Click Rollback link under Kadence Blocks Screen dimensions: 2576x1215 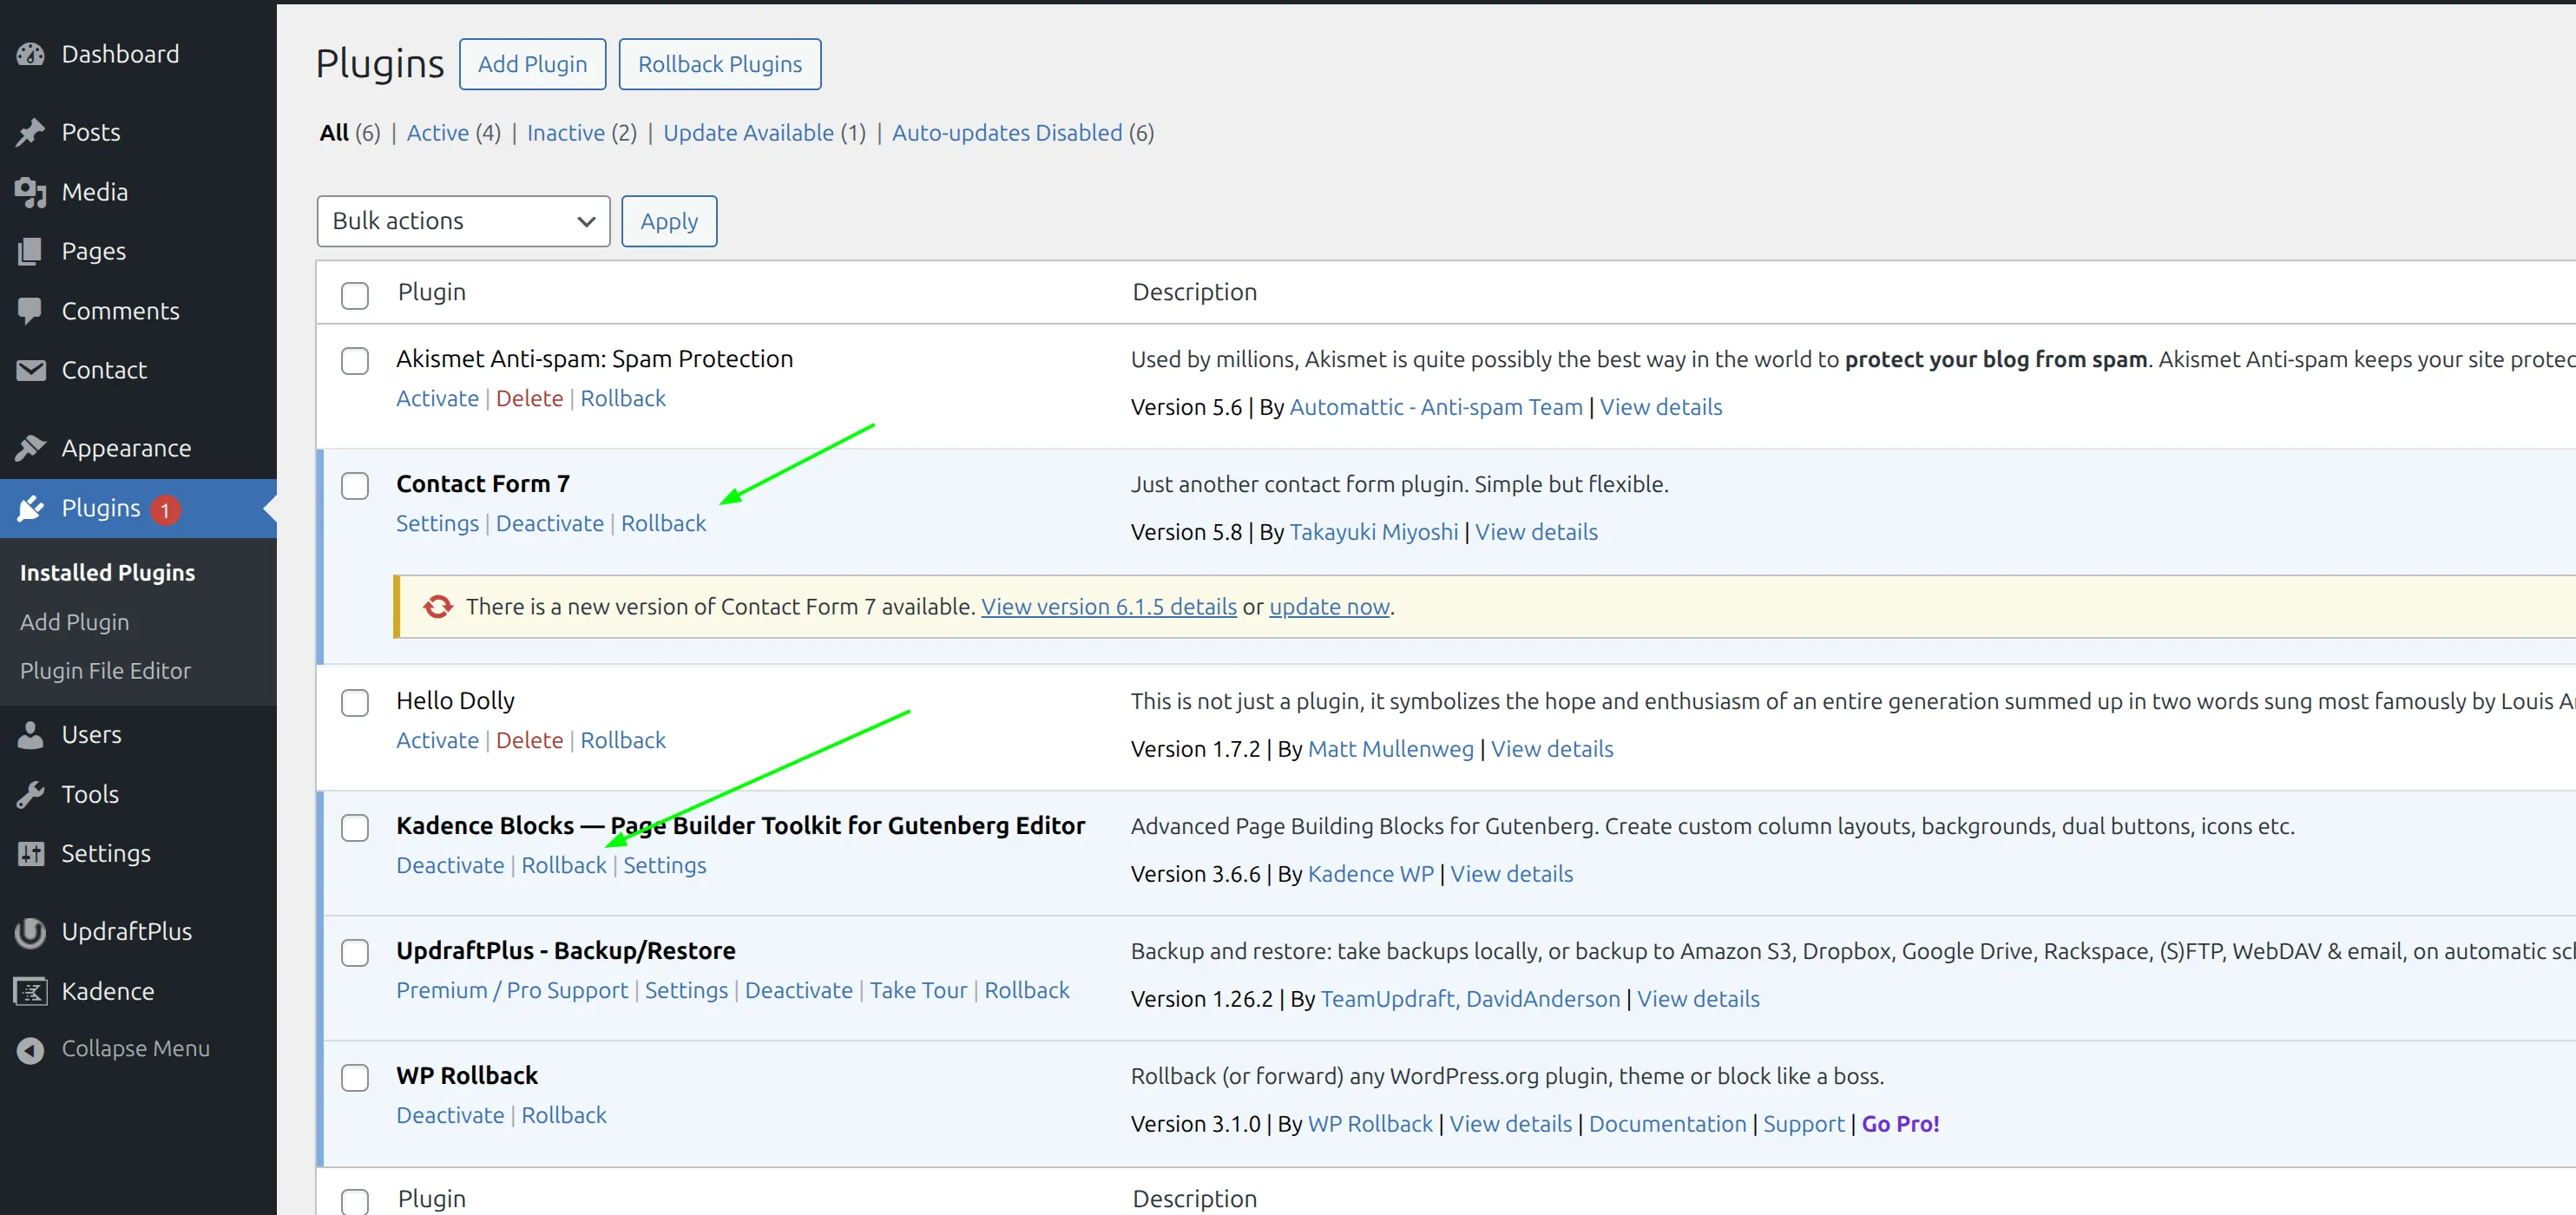(x=563, y=866)
